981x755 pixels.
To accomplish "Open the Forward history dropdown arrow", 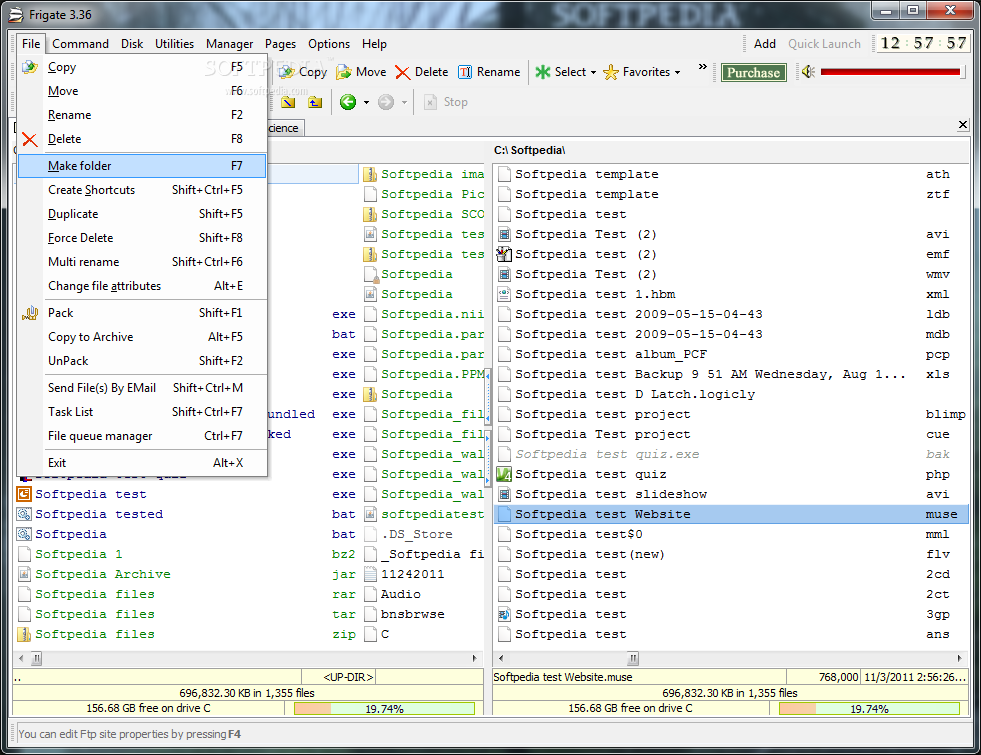I will 404,102.
